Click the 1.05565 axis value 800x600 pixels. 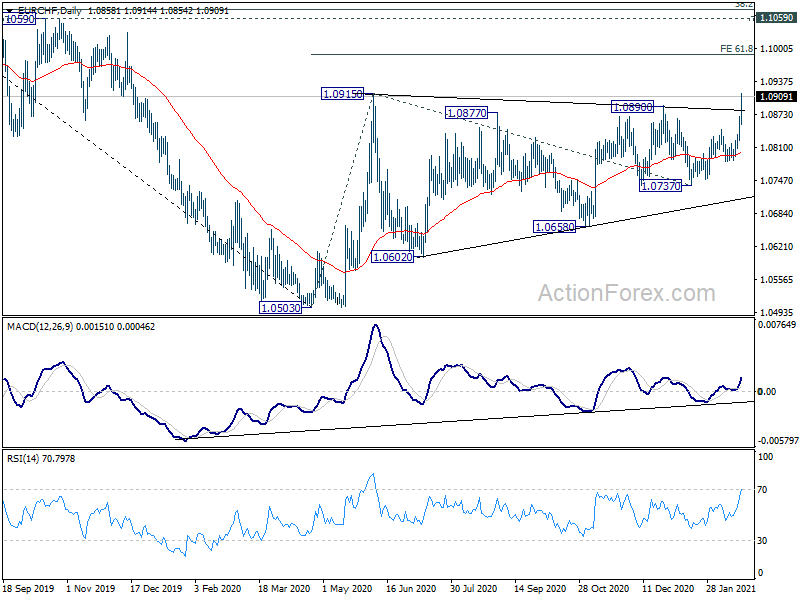tap(777, 280)
